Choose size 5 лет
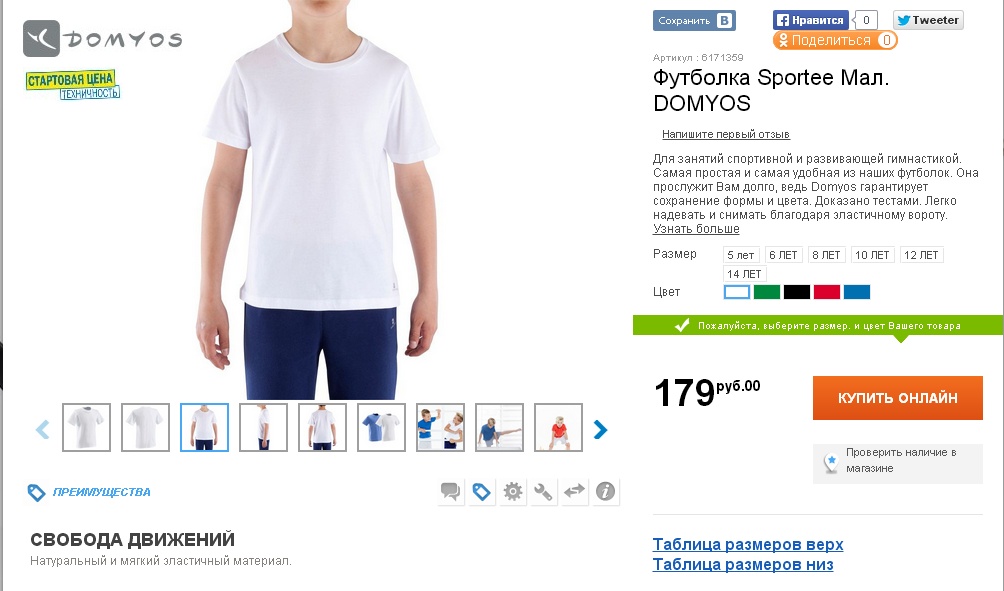The image size is (1004, 591). (741, 255)
